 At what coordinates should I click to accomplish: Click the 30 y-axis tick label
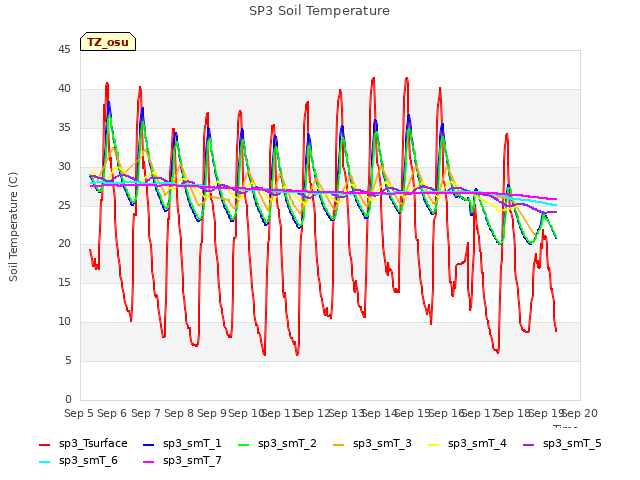(x=64, y=167)
